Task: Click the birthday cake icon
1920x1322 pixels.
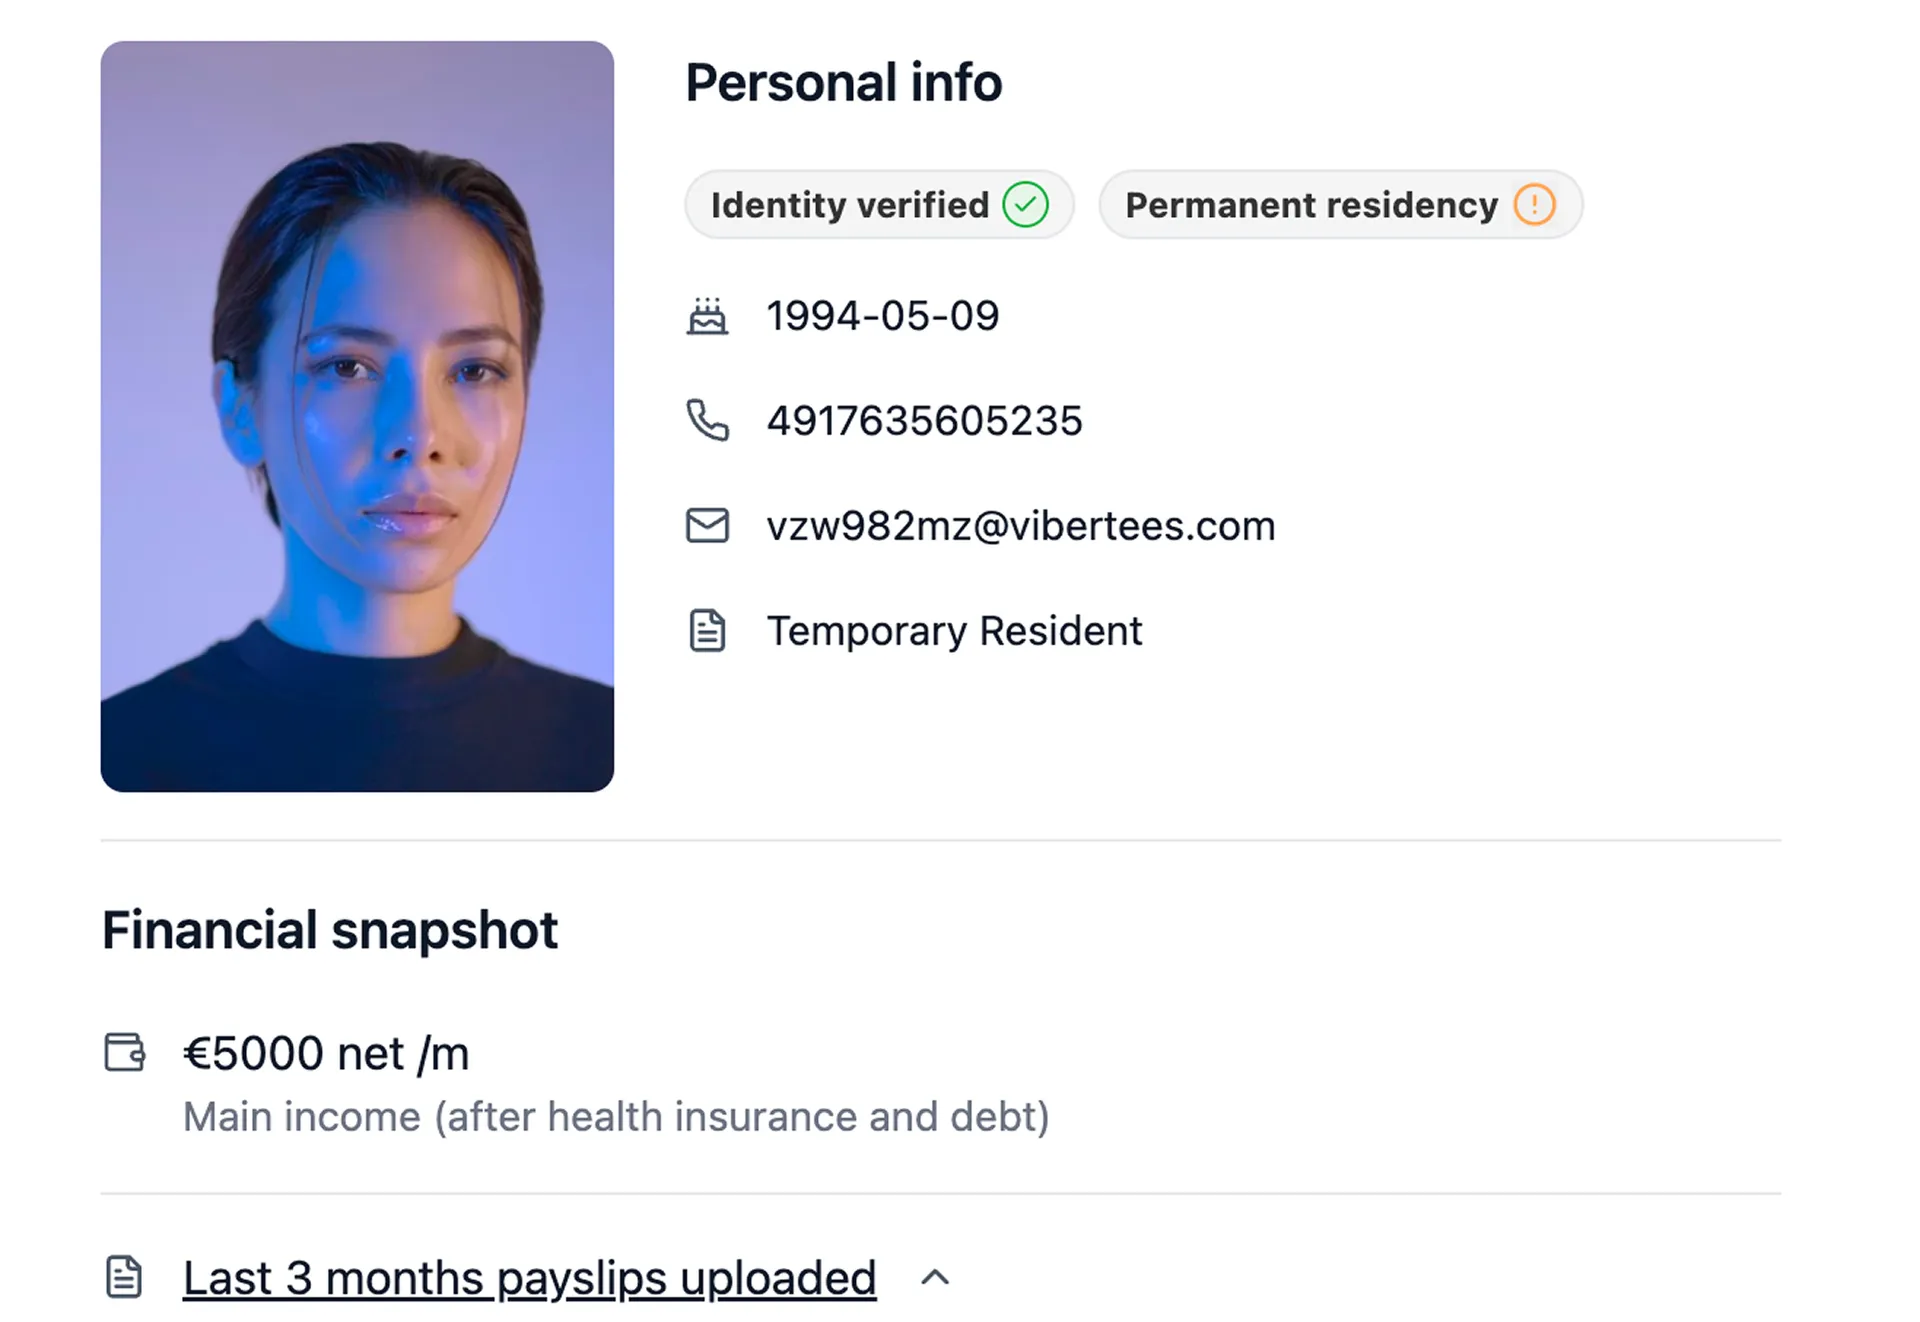Action: (x=707, y=316)
